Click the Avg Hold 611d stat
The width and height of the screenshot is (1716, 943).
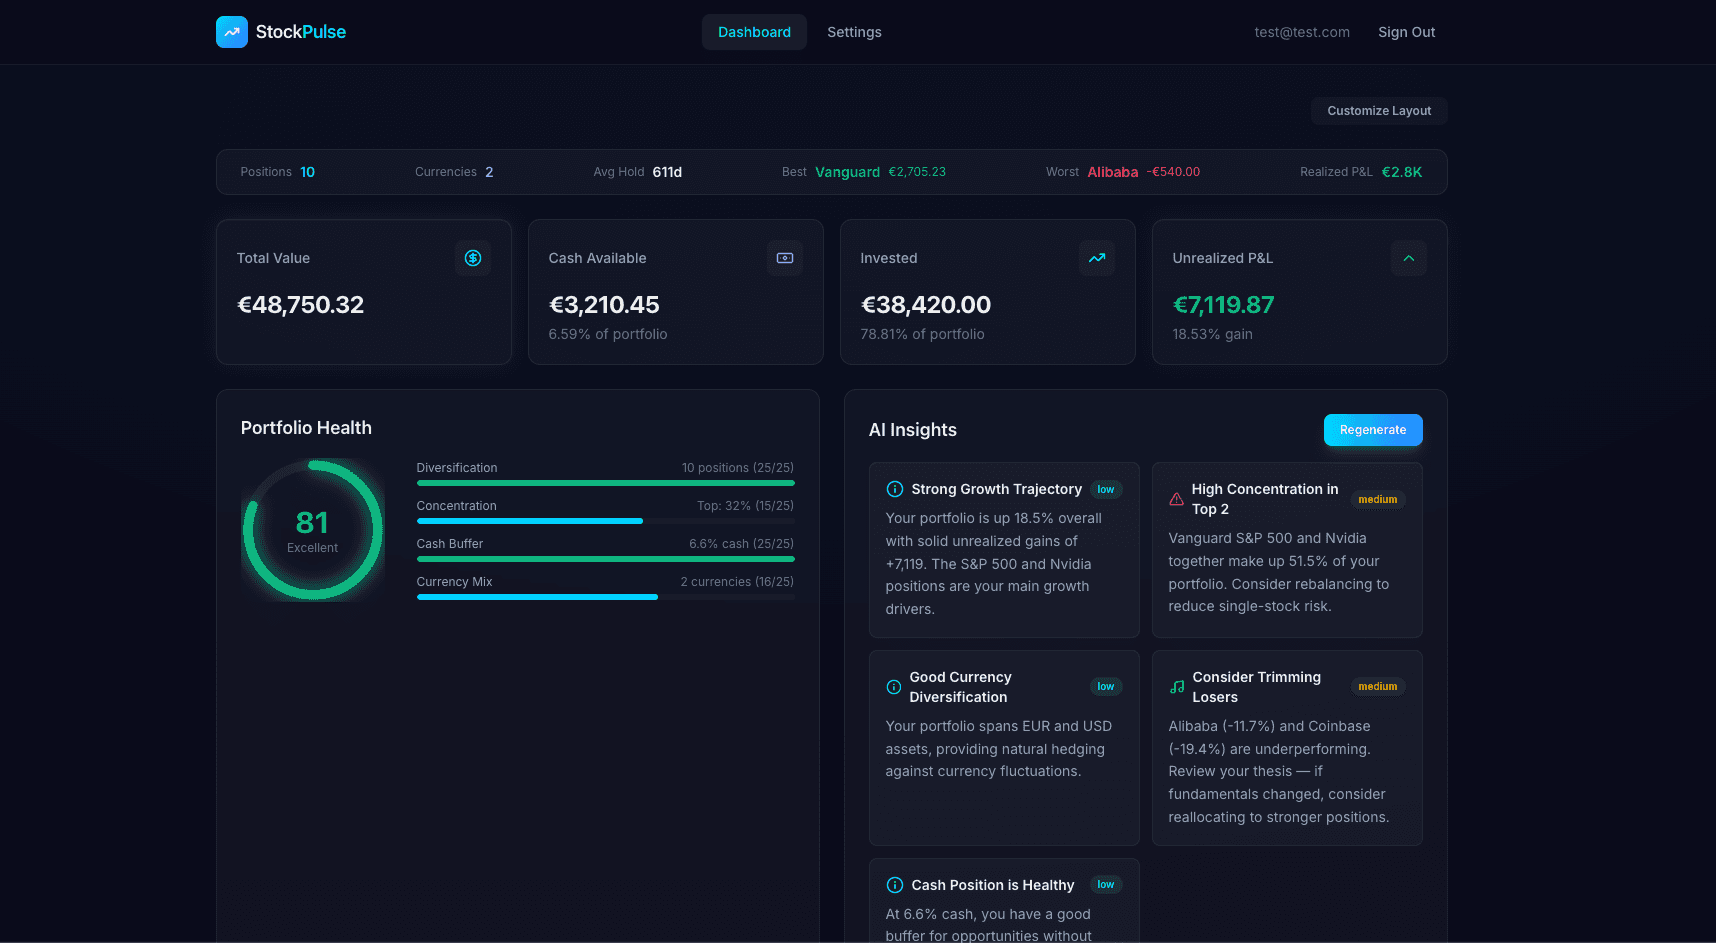coord(638,172)
